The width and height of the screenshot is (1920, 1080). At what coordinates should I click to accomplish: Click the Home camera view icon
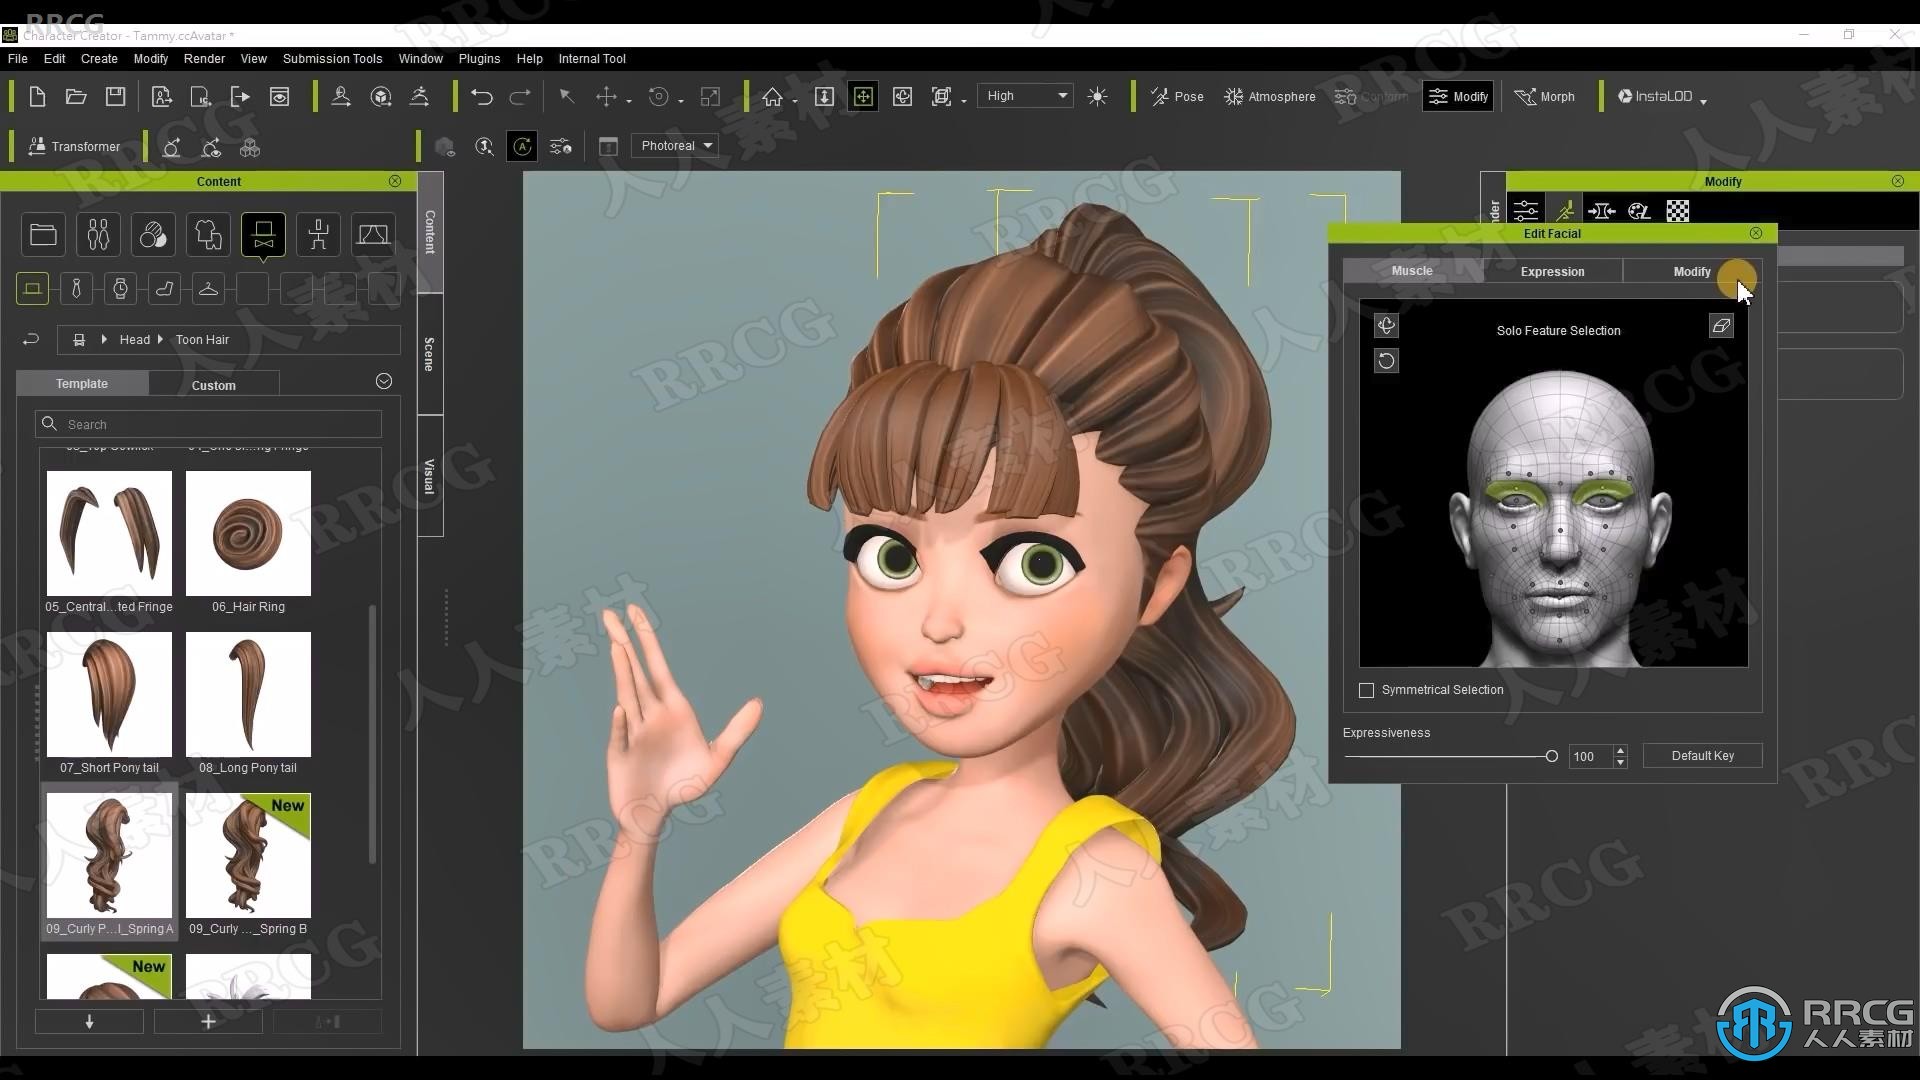[x=772, y=96]
